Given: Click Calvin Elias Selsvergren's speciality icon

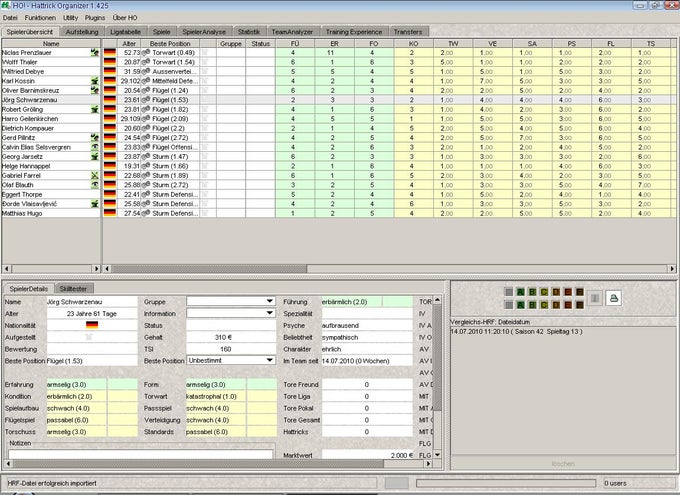Looking at the screenshot, I should click(95, 147).
